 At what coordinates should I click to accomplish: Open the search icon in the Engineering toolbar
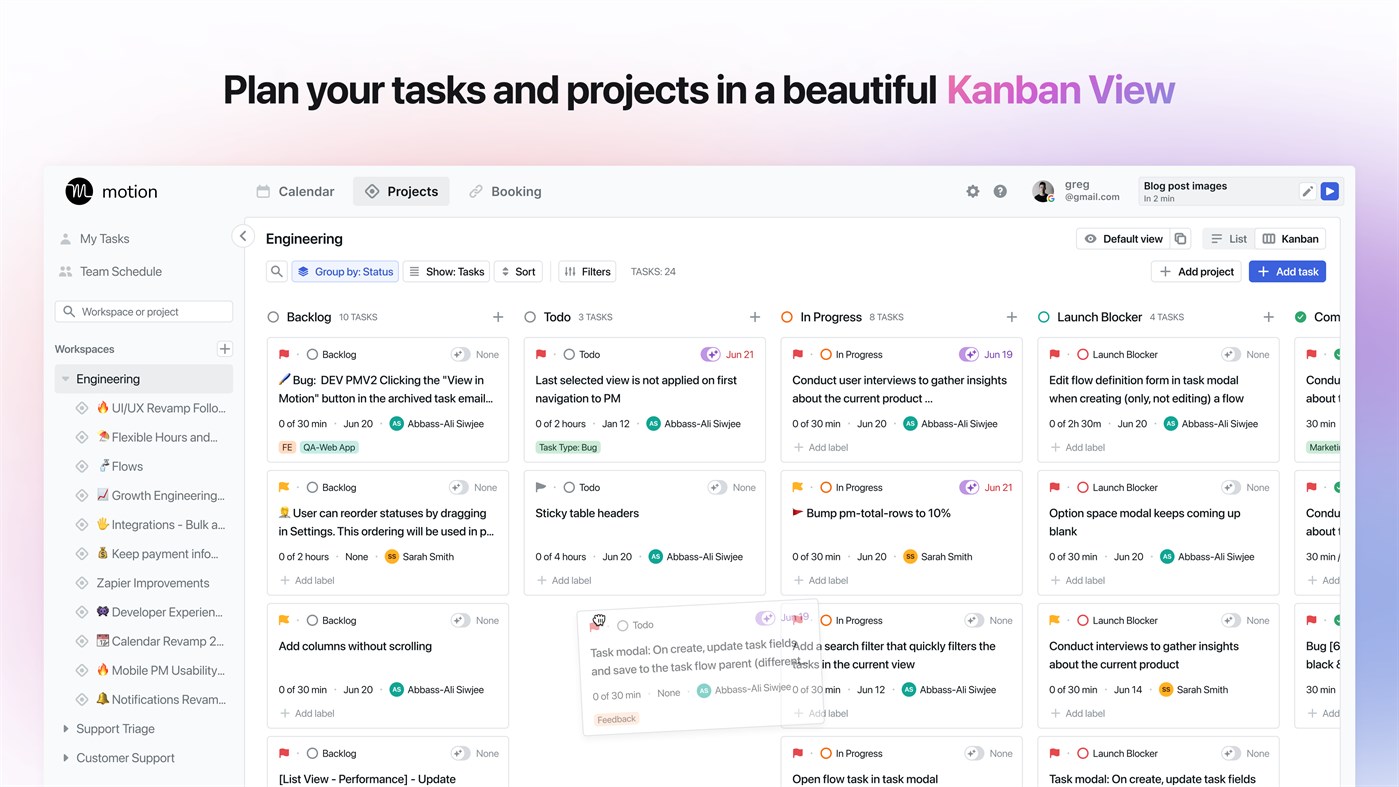click(277, 270)
